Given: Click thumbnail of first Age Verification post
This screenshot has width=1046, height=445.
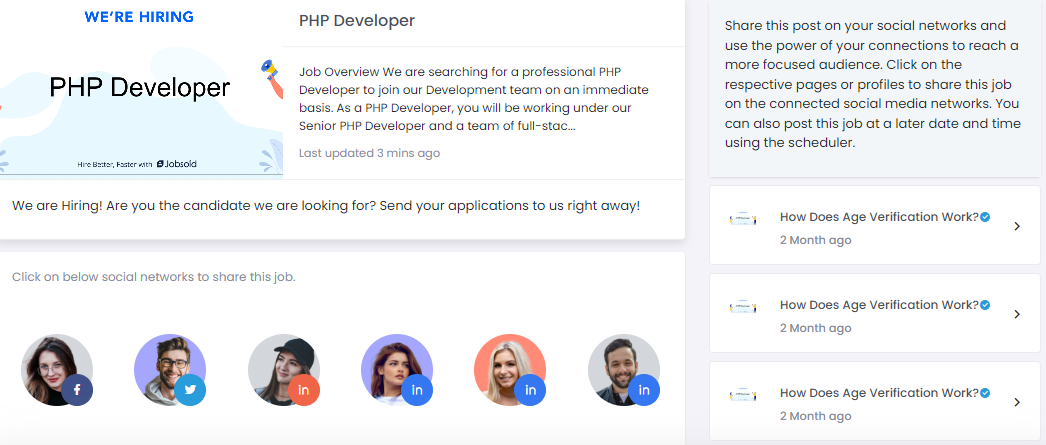Looking at the screenshot, I should click(x=744, y=219).
